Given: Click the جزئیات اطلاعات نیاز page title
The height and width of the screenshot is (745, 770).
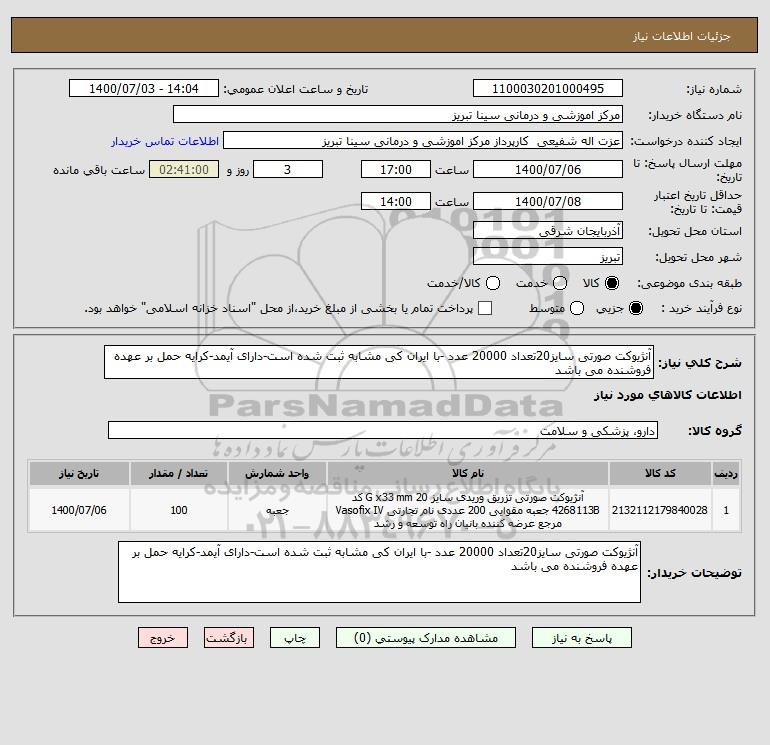Looking at the screenshot, I should (681, 36).
